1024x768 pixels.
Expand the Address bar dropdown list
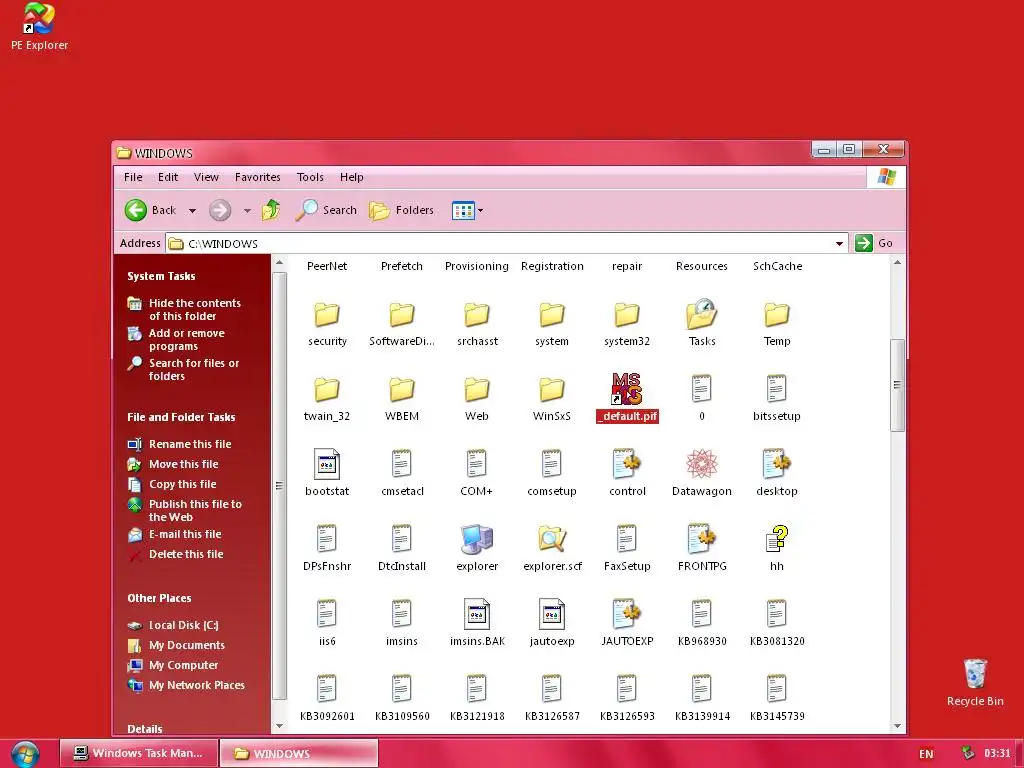tap(839, 244)
